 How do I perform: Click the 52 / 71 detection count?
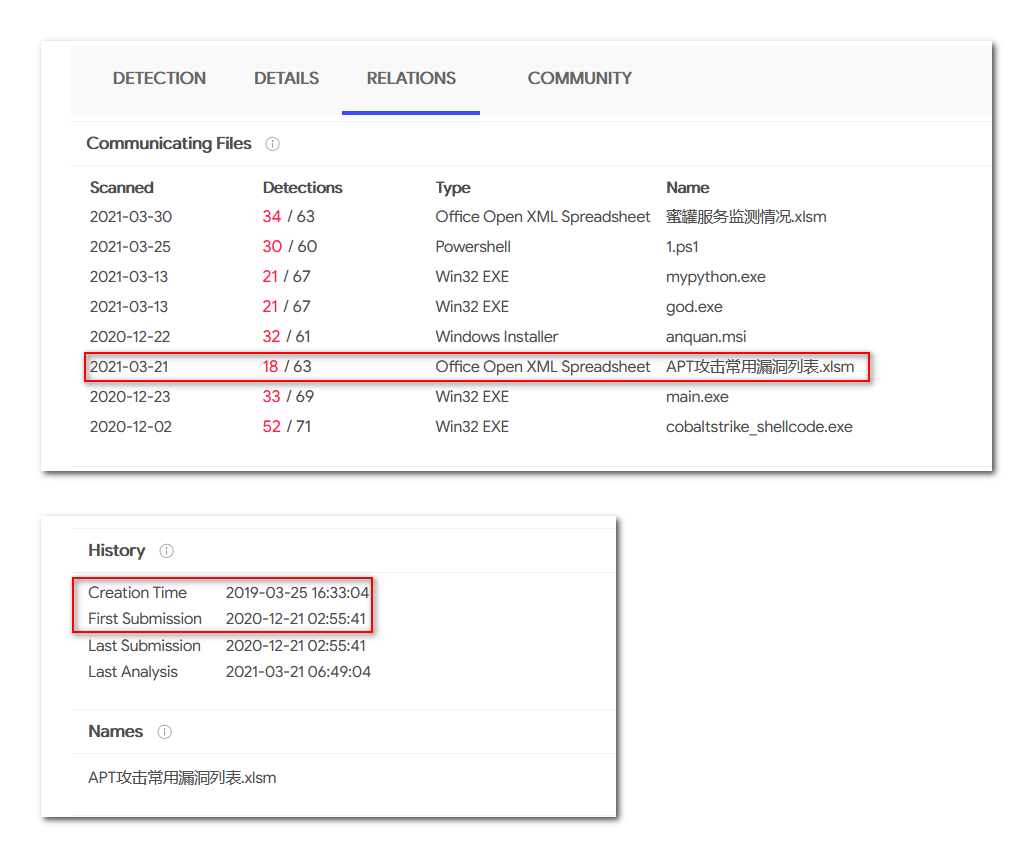click(286, 427)
